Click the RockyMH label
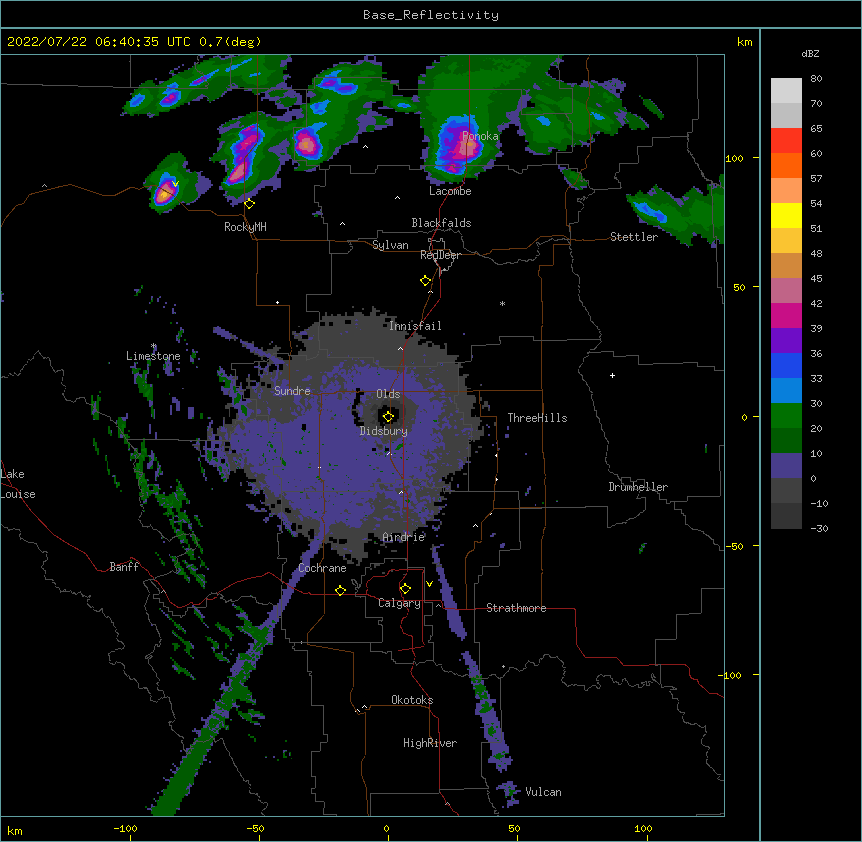The width and height of the screenshot is (862, 842). pyautogui.click(x=245, y=227)
